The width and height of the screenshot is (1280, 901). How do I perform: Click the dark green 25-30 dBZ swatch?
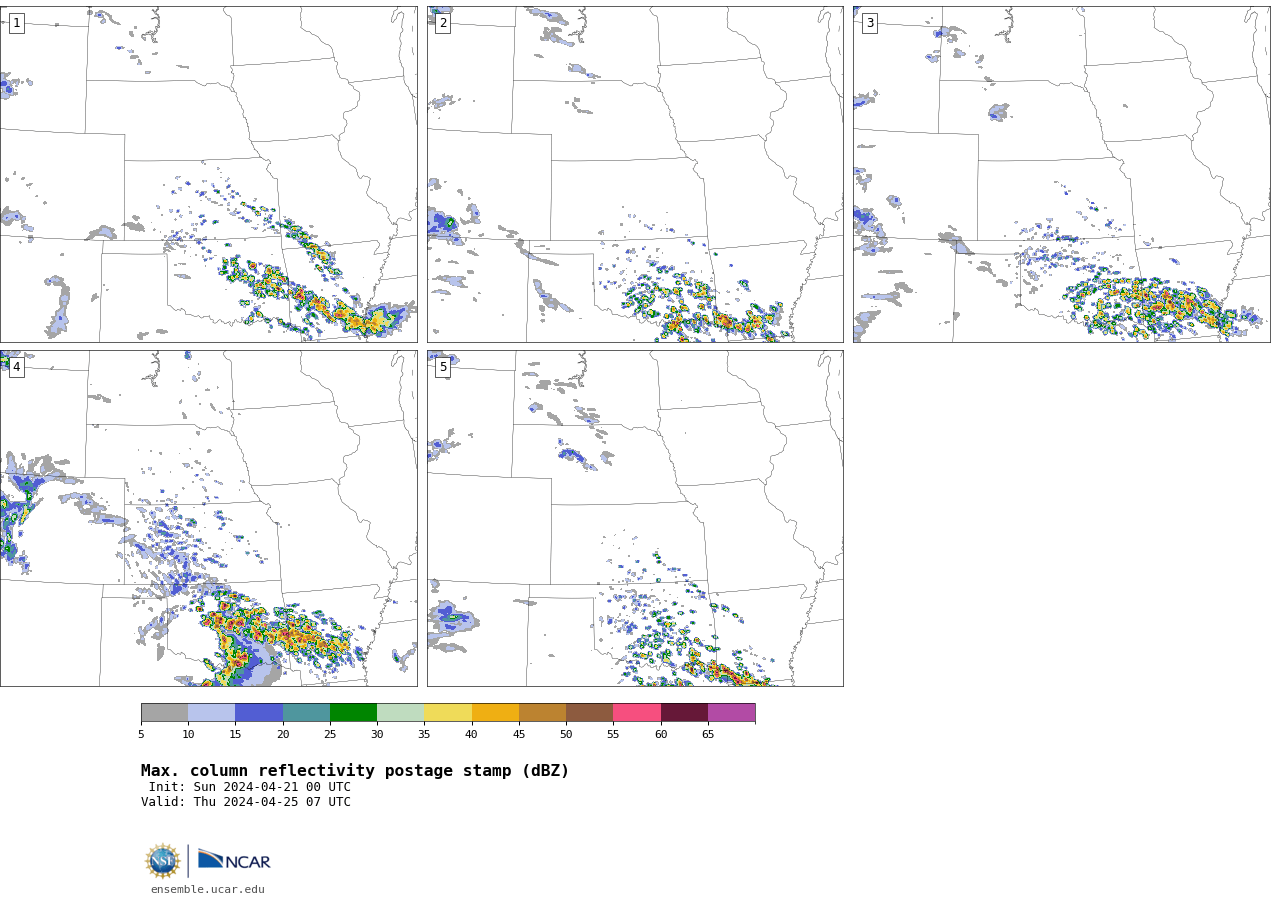tap(353, 713)
